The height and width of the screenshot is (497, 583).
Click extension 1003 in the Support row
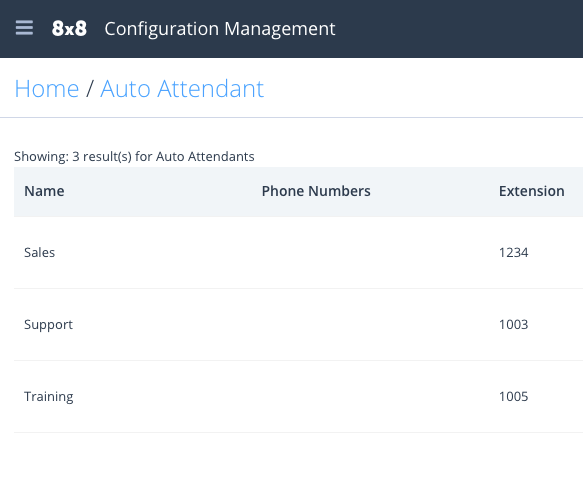point(513,325)
